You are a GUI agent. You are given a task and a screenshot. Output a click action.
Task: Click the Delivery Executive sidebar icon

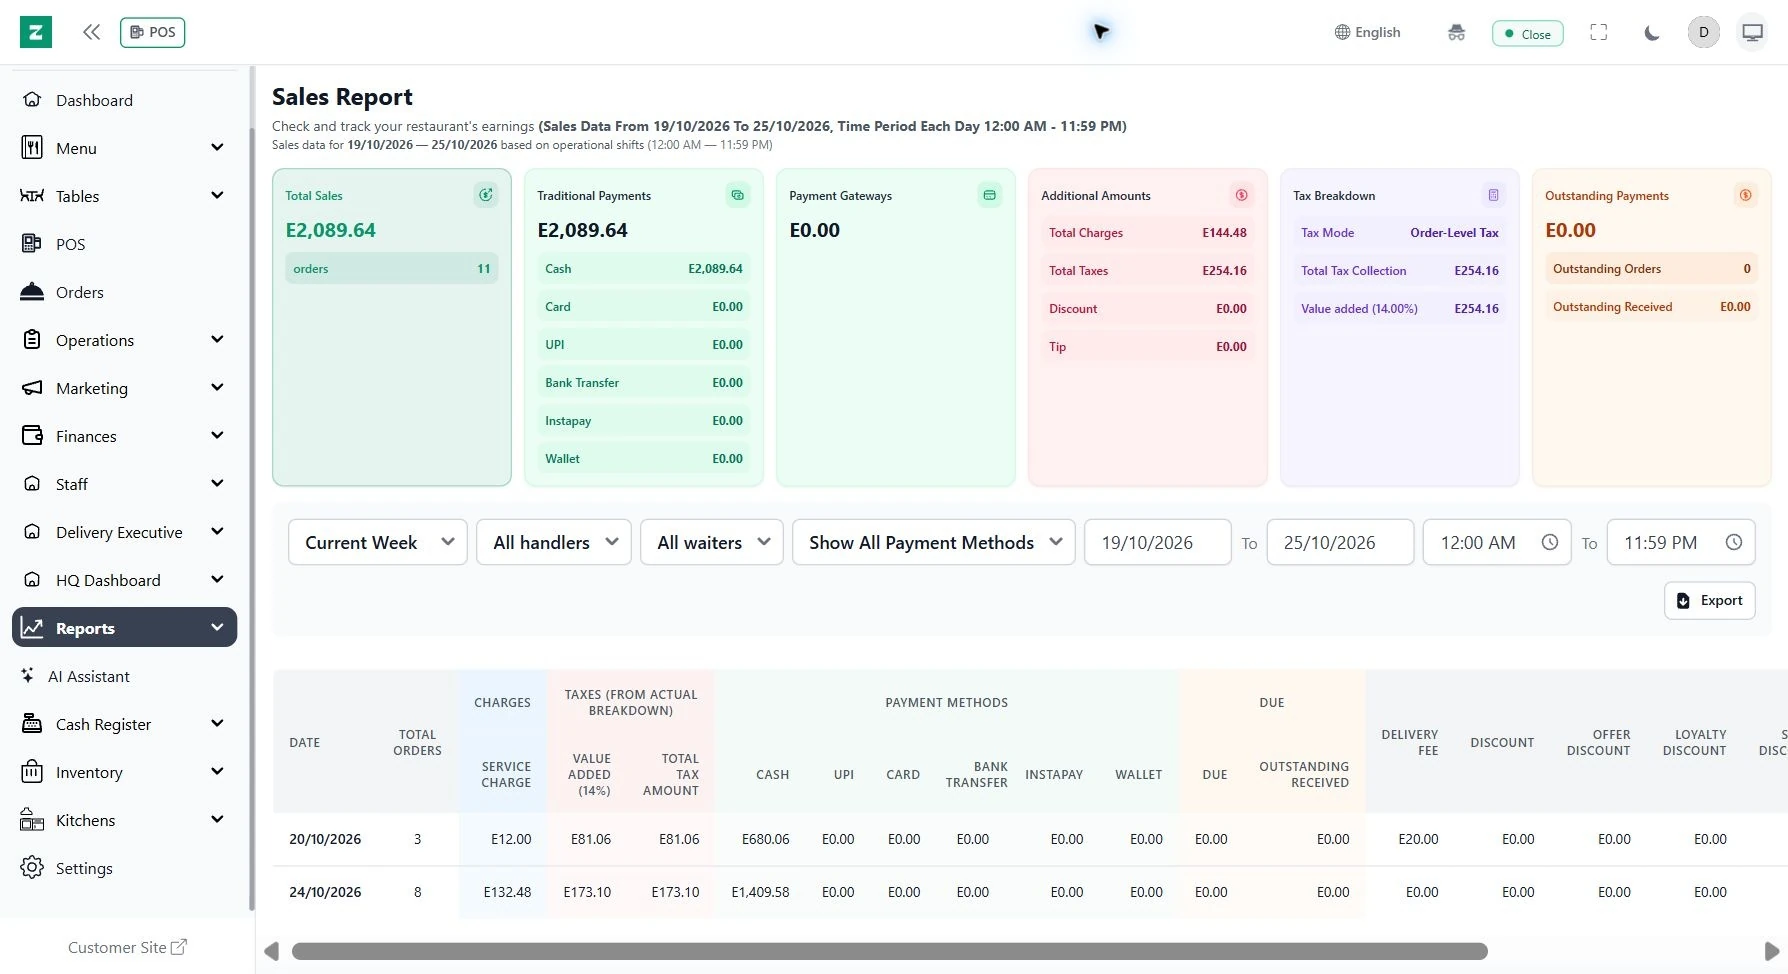32,532
